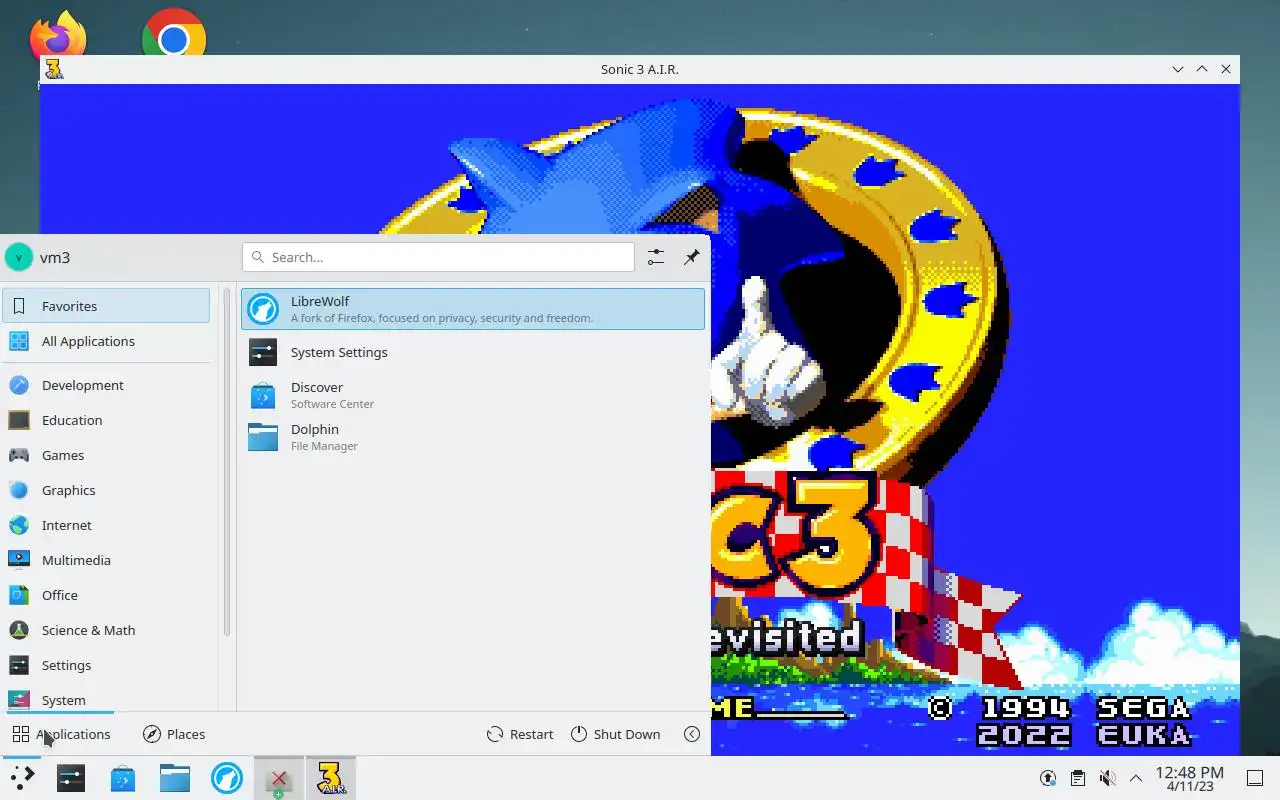Select the Favorites category
Viewport: 1280px width, 800px height.
click(106, 306)
